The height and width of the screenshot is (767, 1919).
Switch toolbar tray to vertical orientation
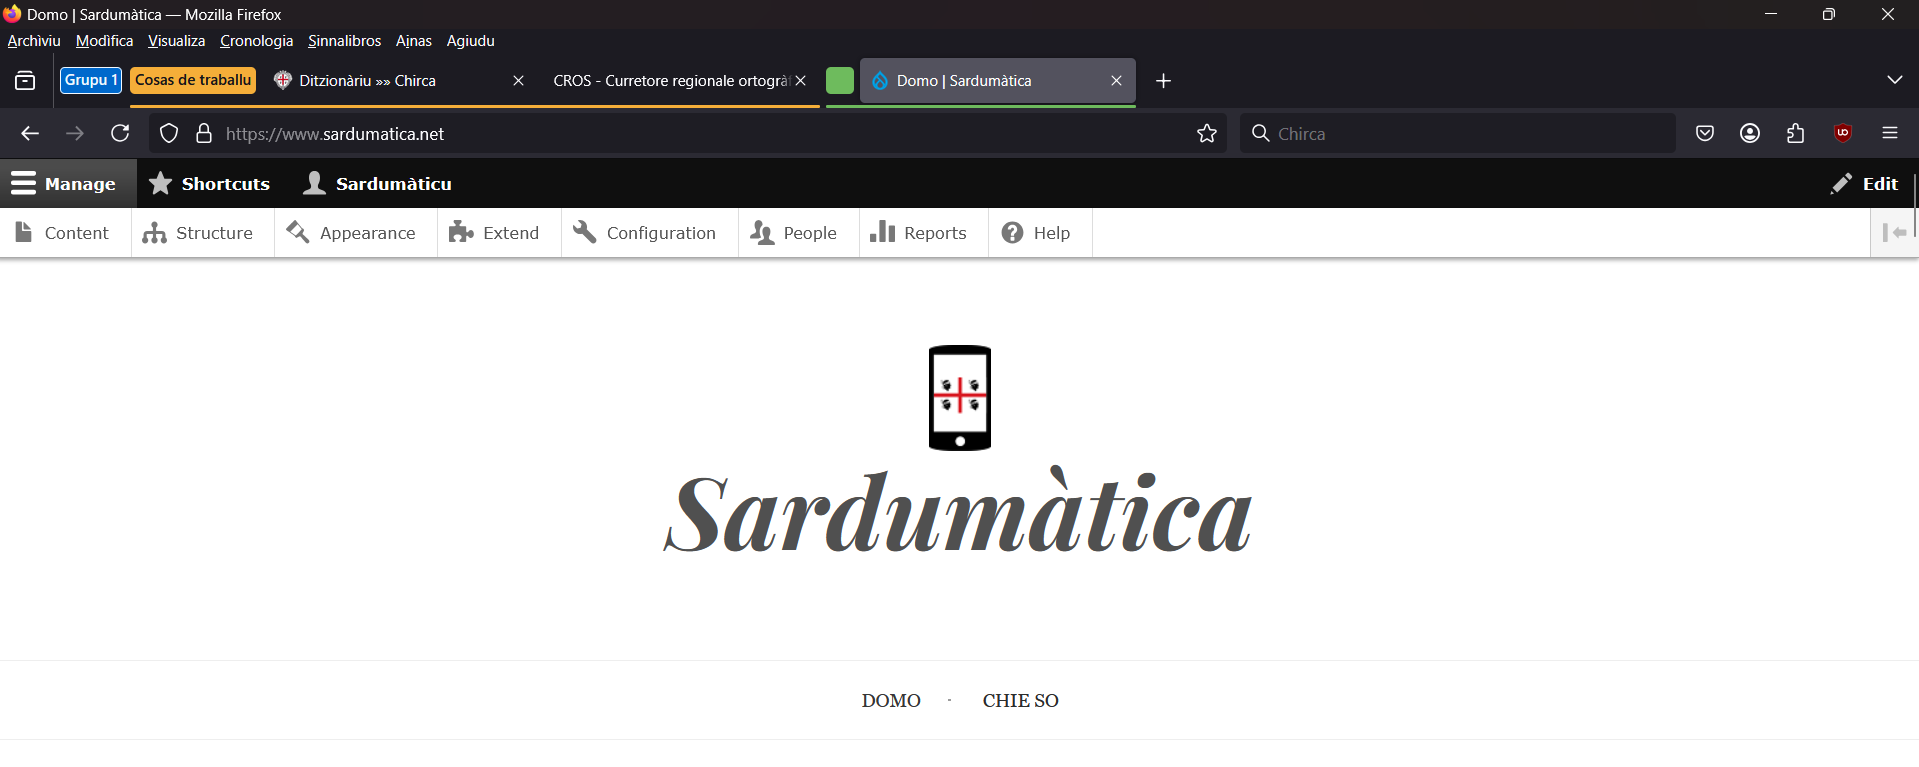coord(1894,233)
